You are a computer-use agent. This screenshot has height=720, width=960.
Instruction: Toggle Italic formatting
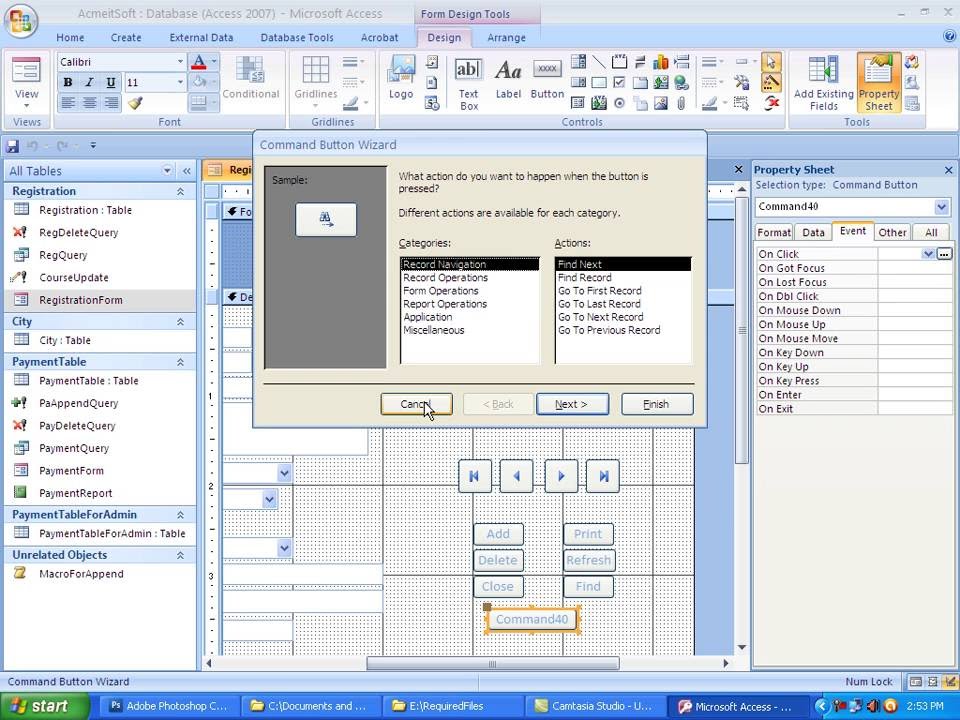(x=89, y=82)
